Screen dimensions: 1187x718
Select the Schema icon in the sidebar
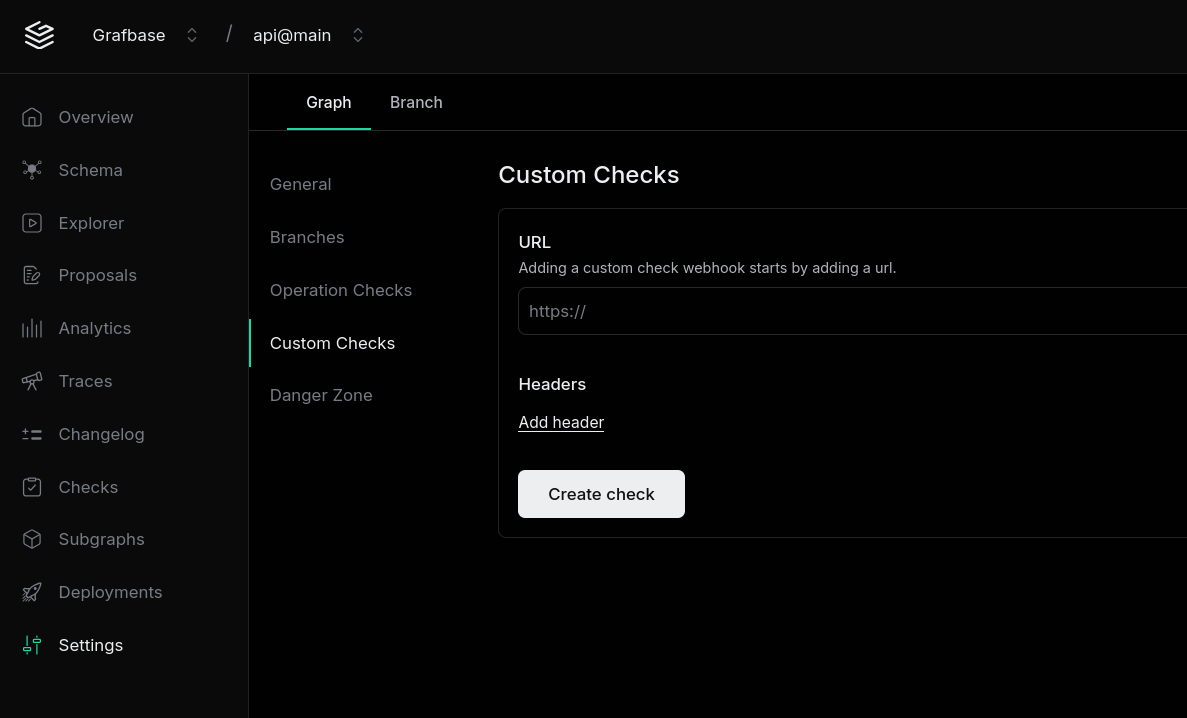click(x=32, y=170)
